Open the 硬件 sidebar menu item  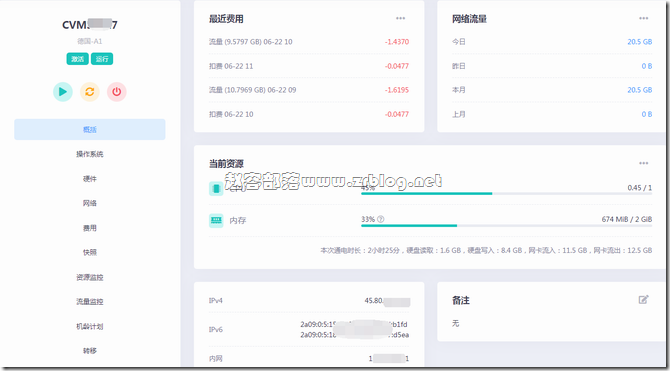tap(90, 179)
